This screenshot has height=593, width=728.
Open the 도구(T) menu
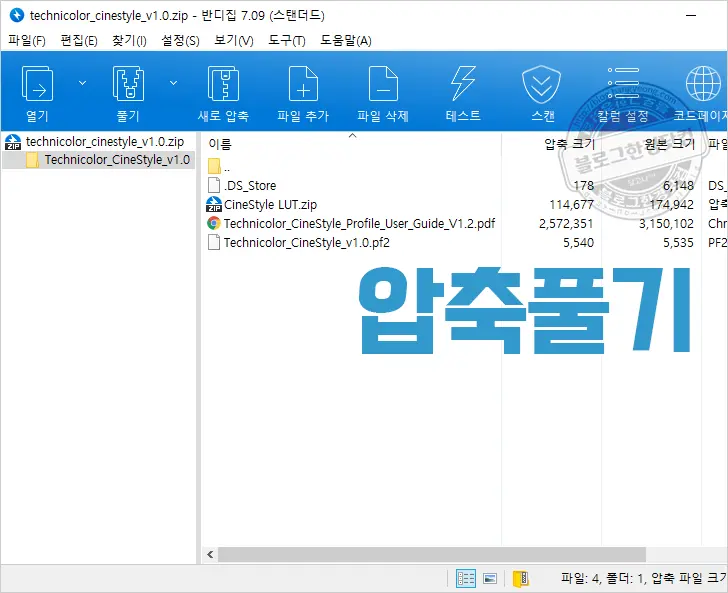tap(287, 40)
